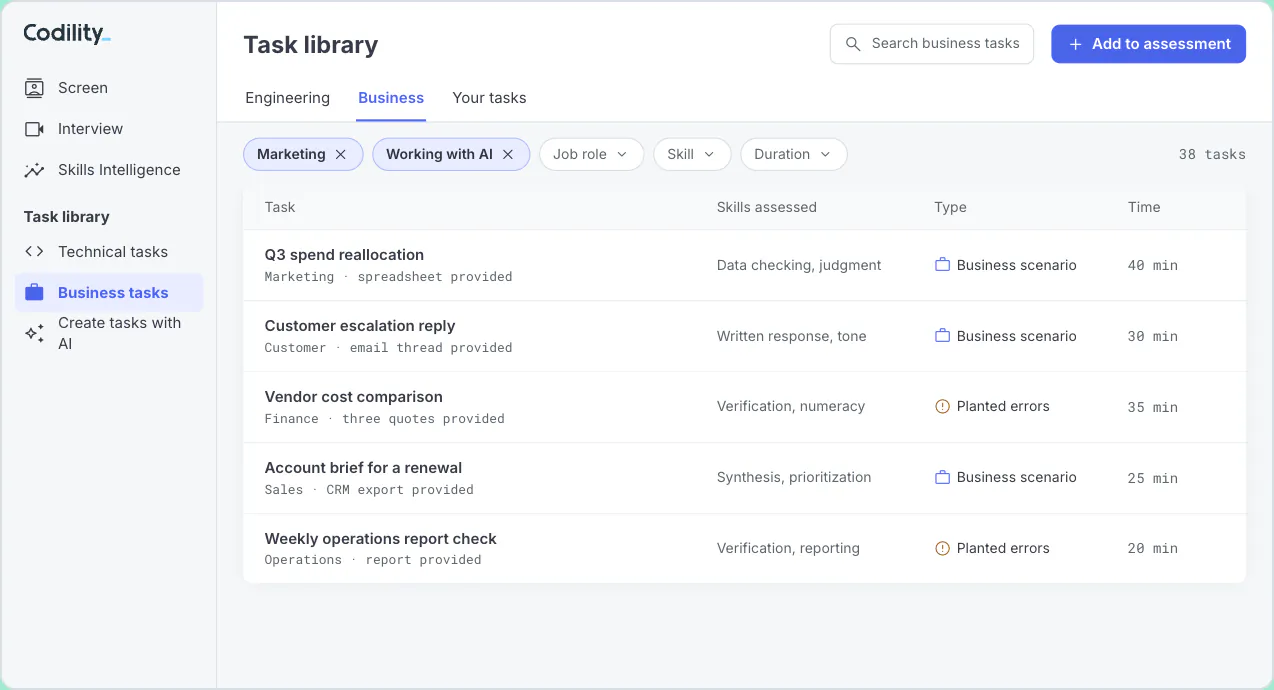Image resolution: width=1274 pixels, height=690 pixels.
Task: Click the 35 min time value
Action: click(x=1153, y=407)
